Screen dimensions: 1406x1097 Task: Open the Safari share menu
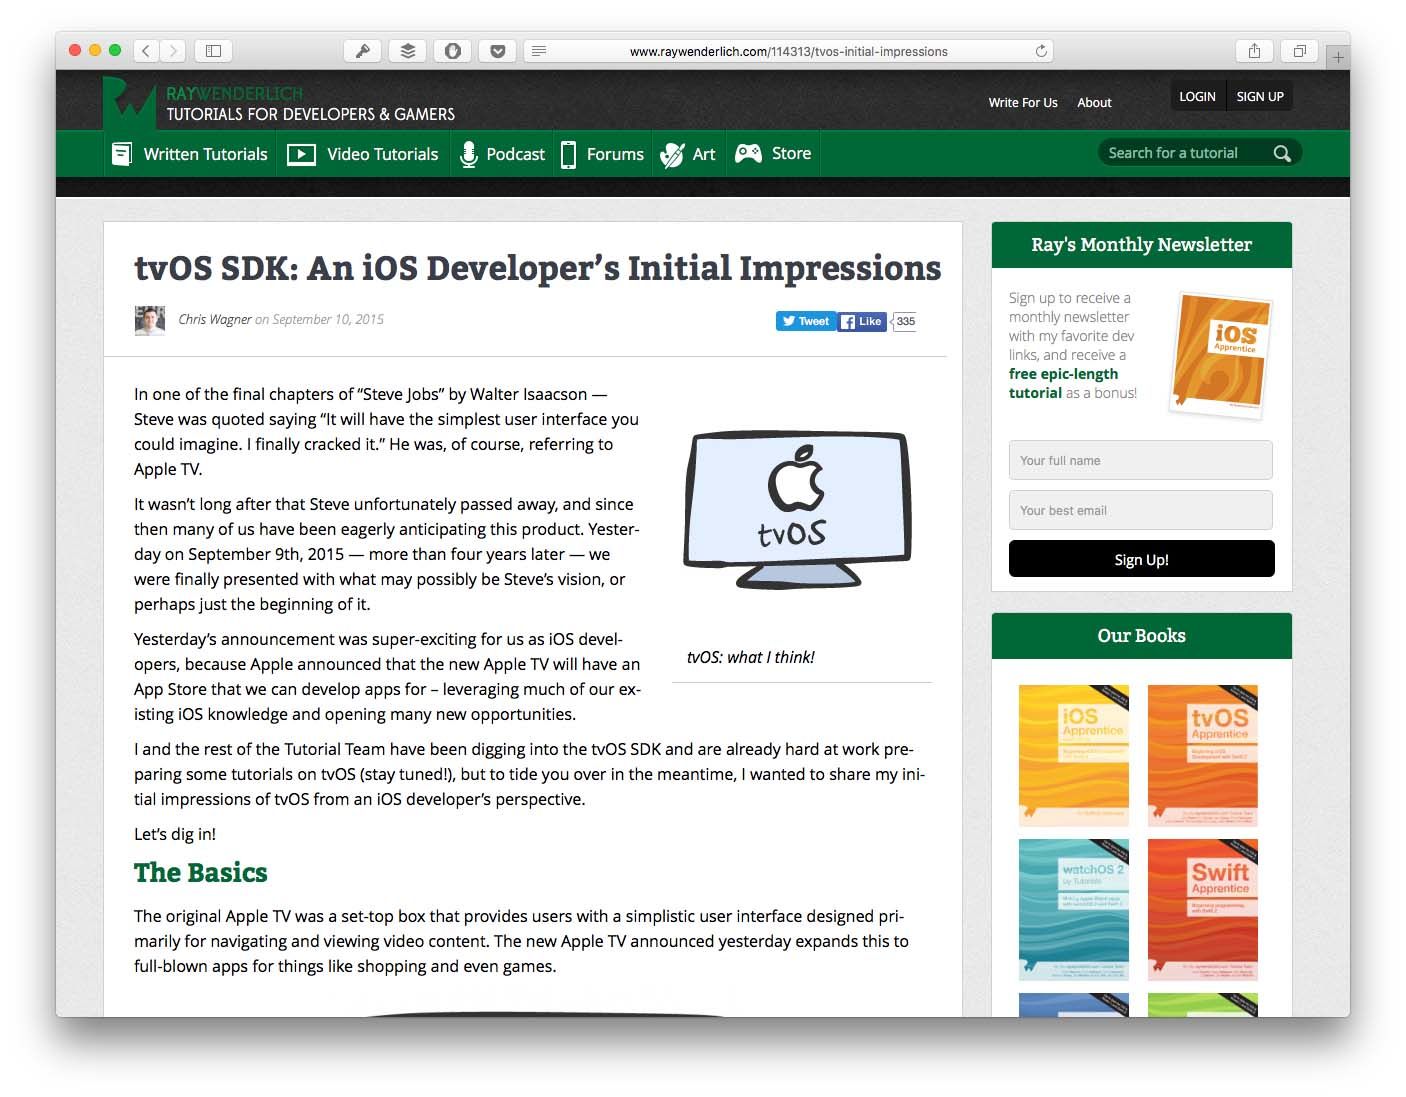pos(1254,50)
